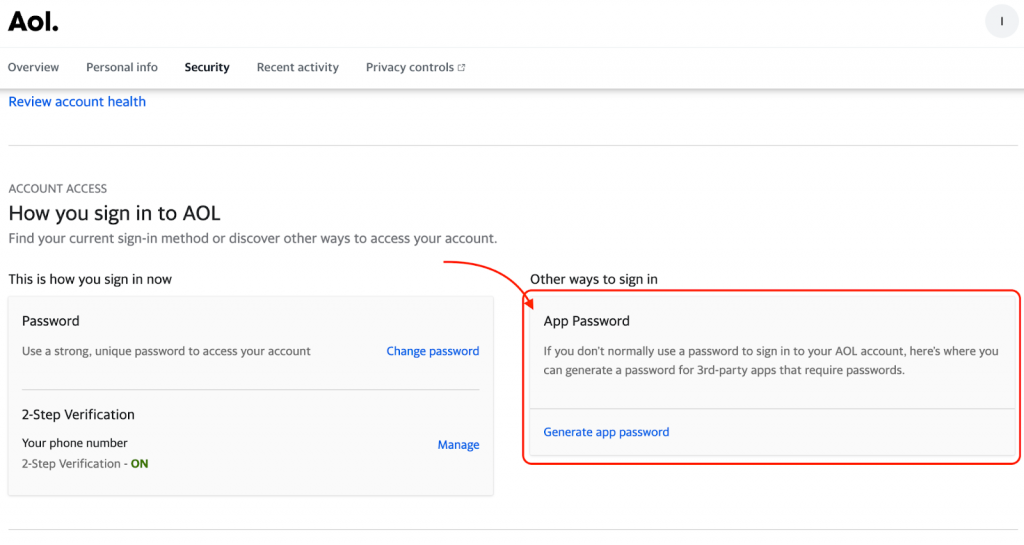1024x545 pixels.
Task: Open the profile avatar menu
Action: tap(1001, 21)
